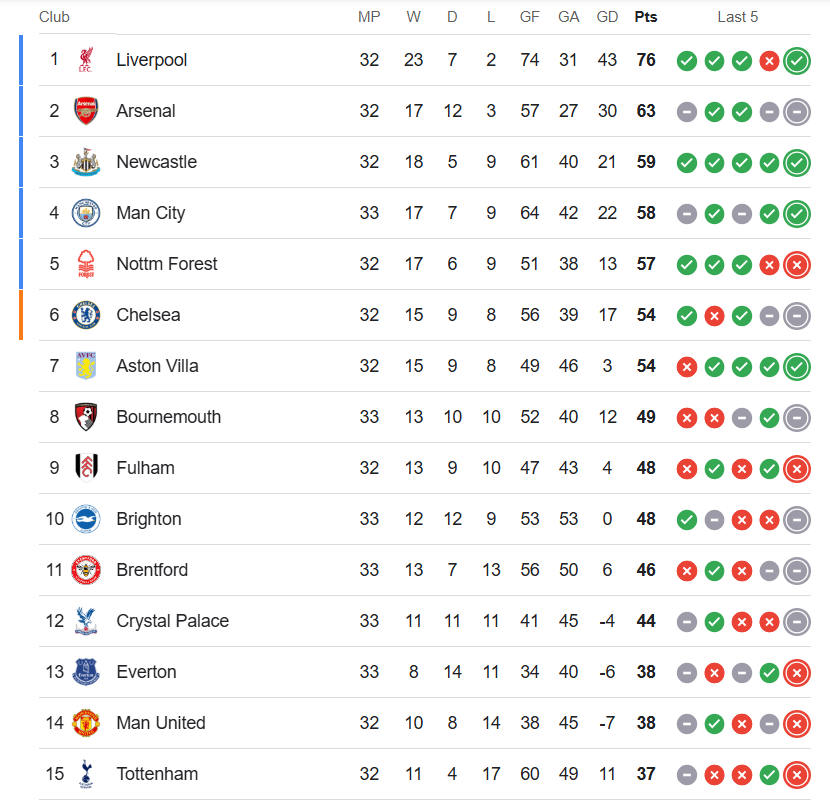Click the Pts column header
The width and height of the screenshot is (830, 800).
click(x=646, y=17)
